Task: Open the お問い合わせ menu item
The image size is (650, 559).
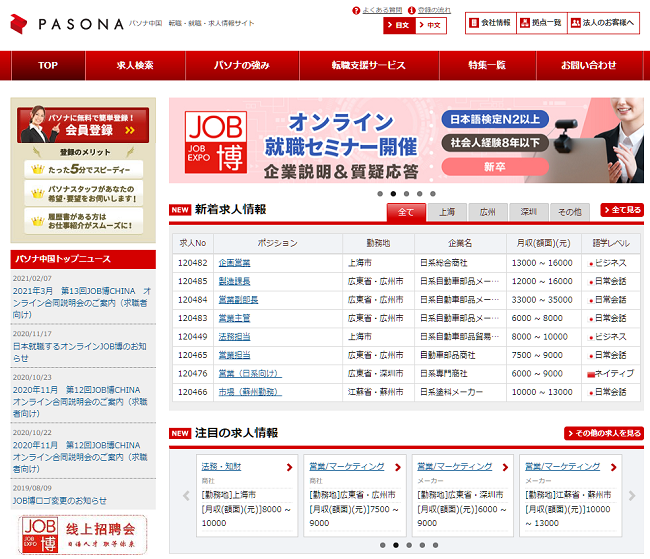Action: tap(589, 65)
